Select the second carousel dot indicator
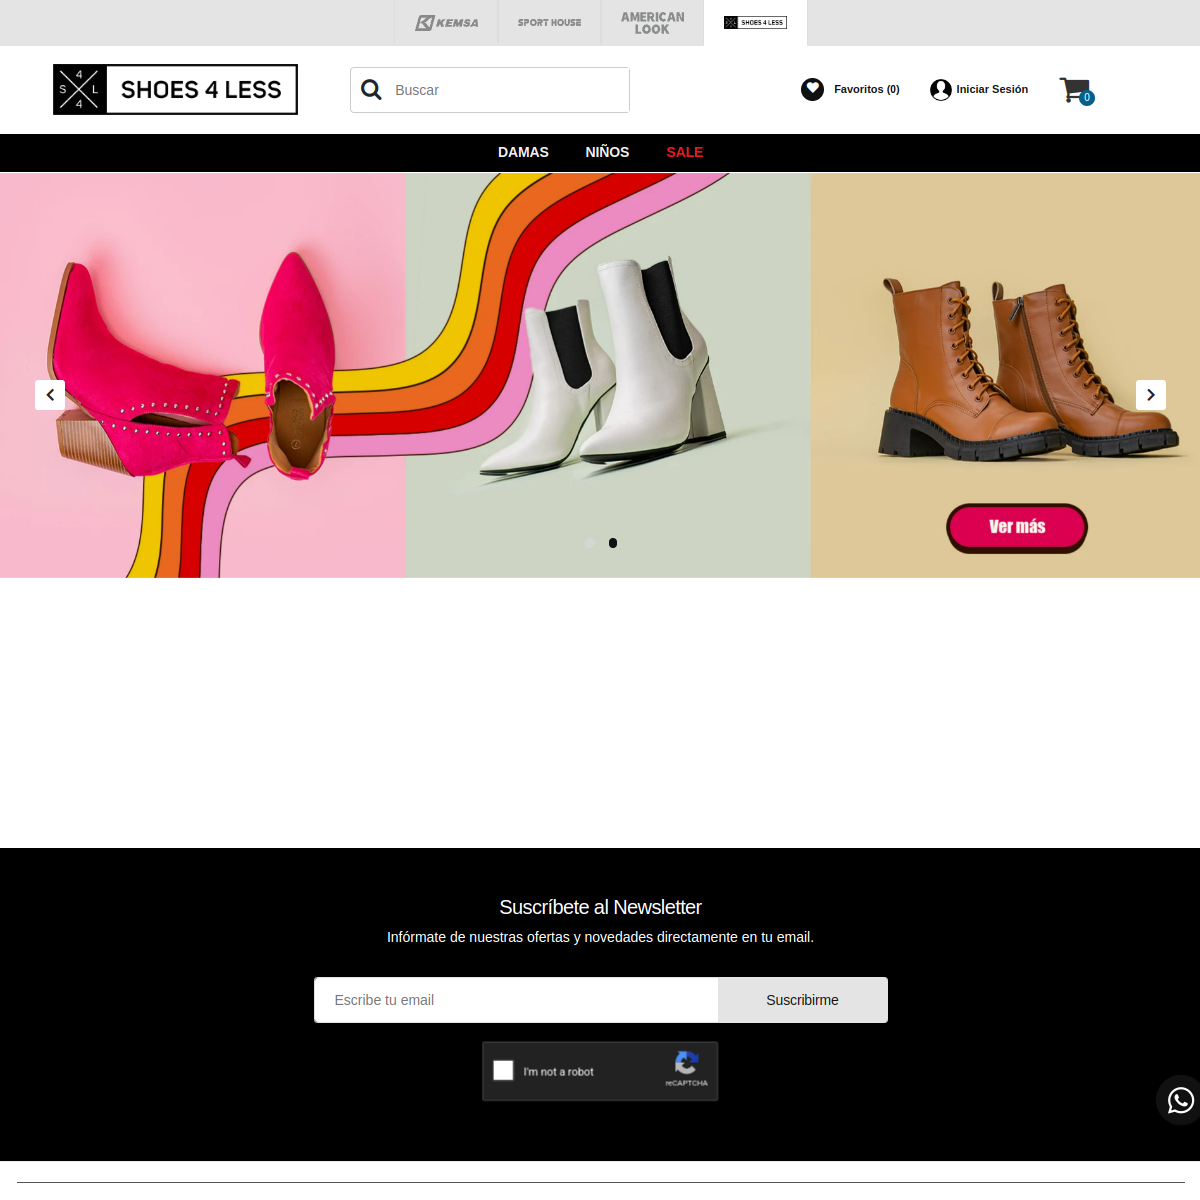This screenshot has height=1200, width=1200. click(x=613, y=543)
